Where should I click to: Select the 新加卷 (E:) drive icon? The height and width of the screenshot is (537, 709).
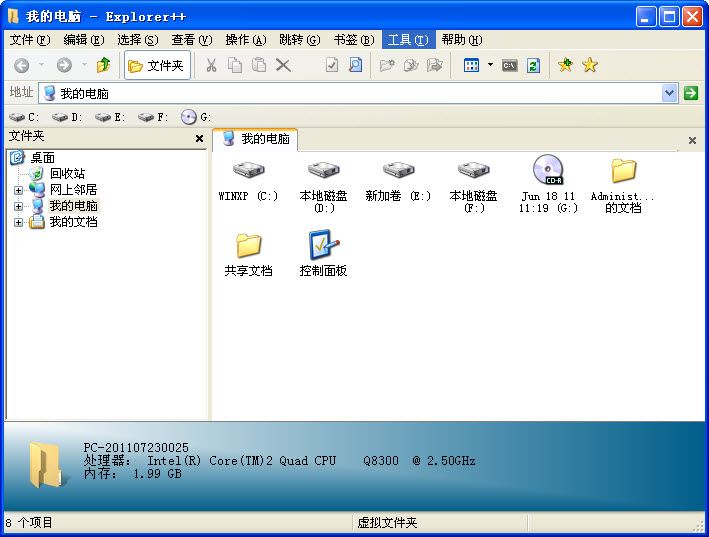pyautogui.click(x=398, y=170)
